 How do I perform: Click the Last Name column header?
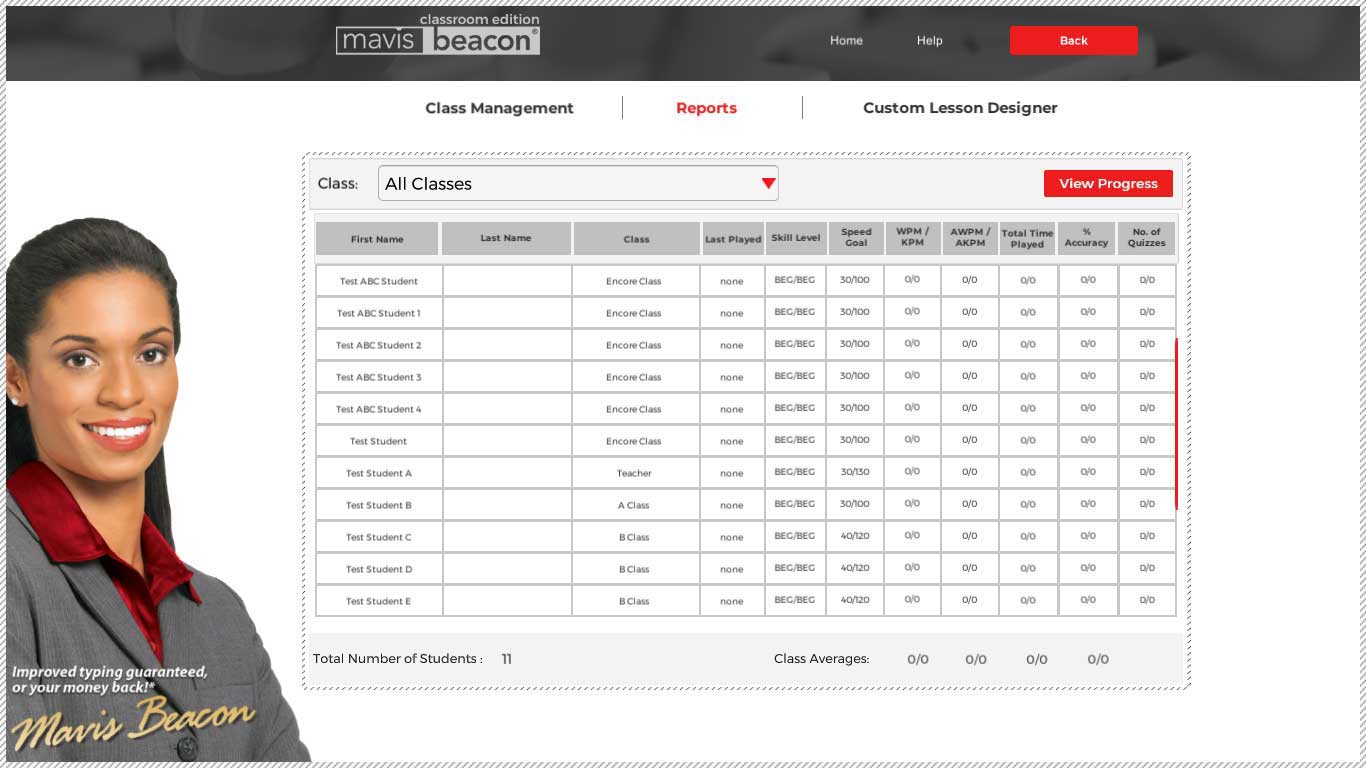[506, 239]
